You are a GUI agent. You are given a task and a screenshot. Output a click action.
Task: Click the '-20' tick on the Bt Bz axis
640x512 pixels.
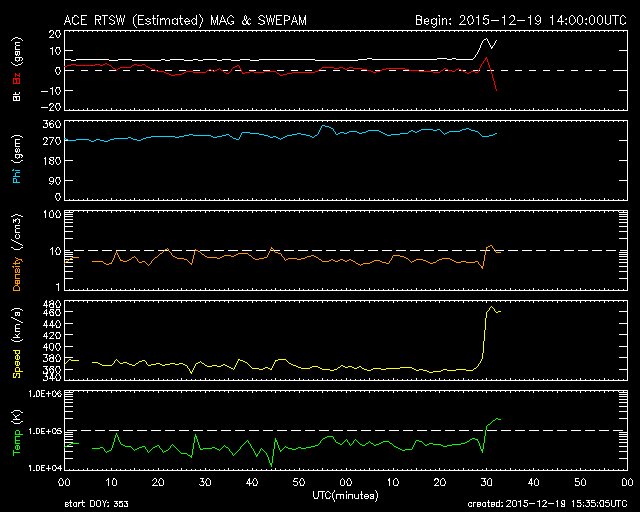(51, 107)
